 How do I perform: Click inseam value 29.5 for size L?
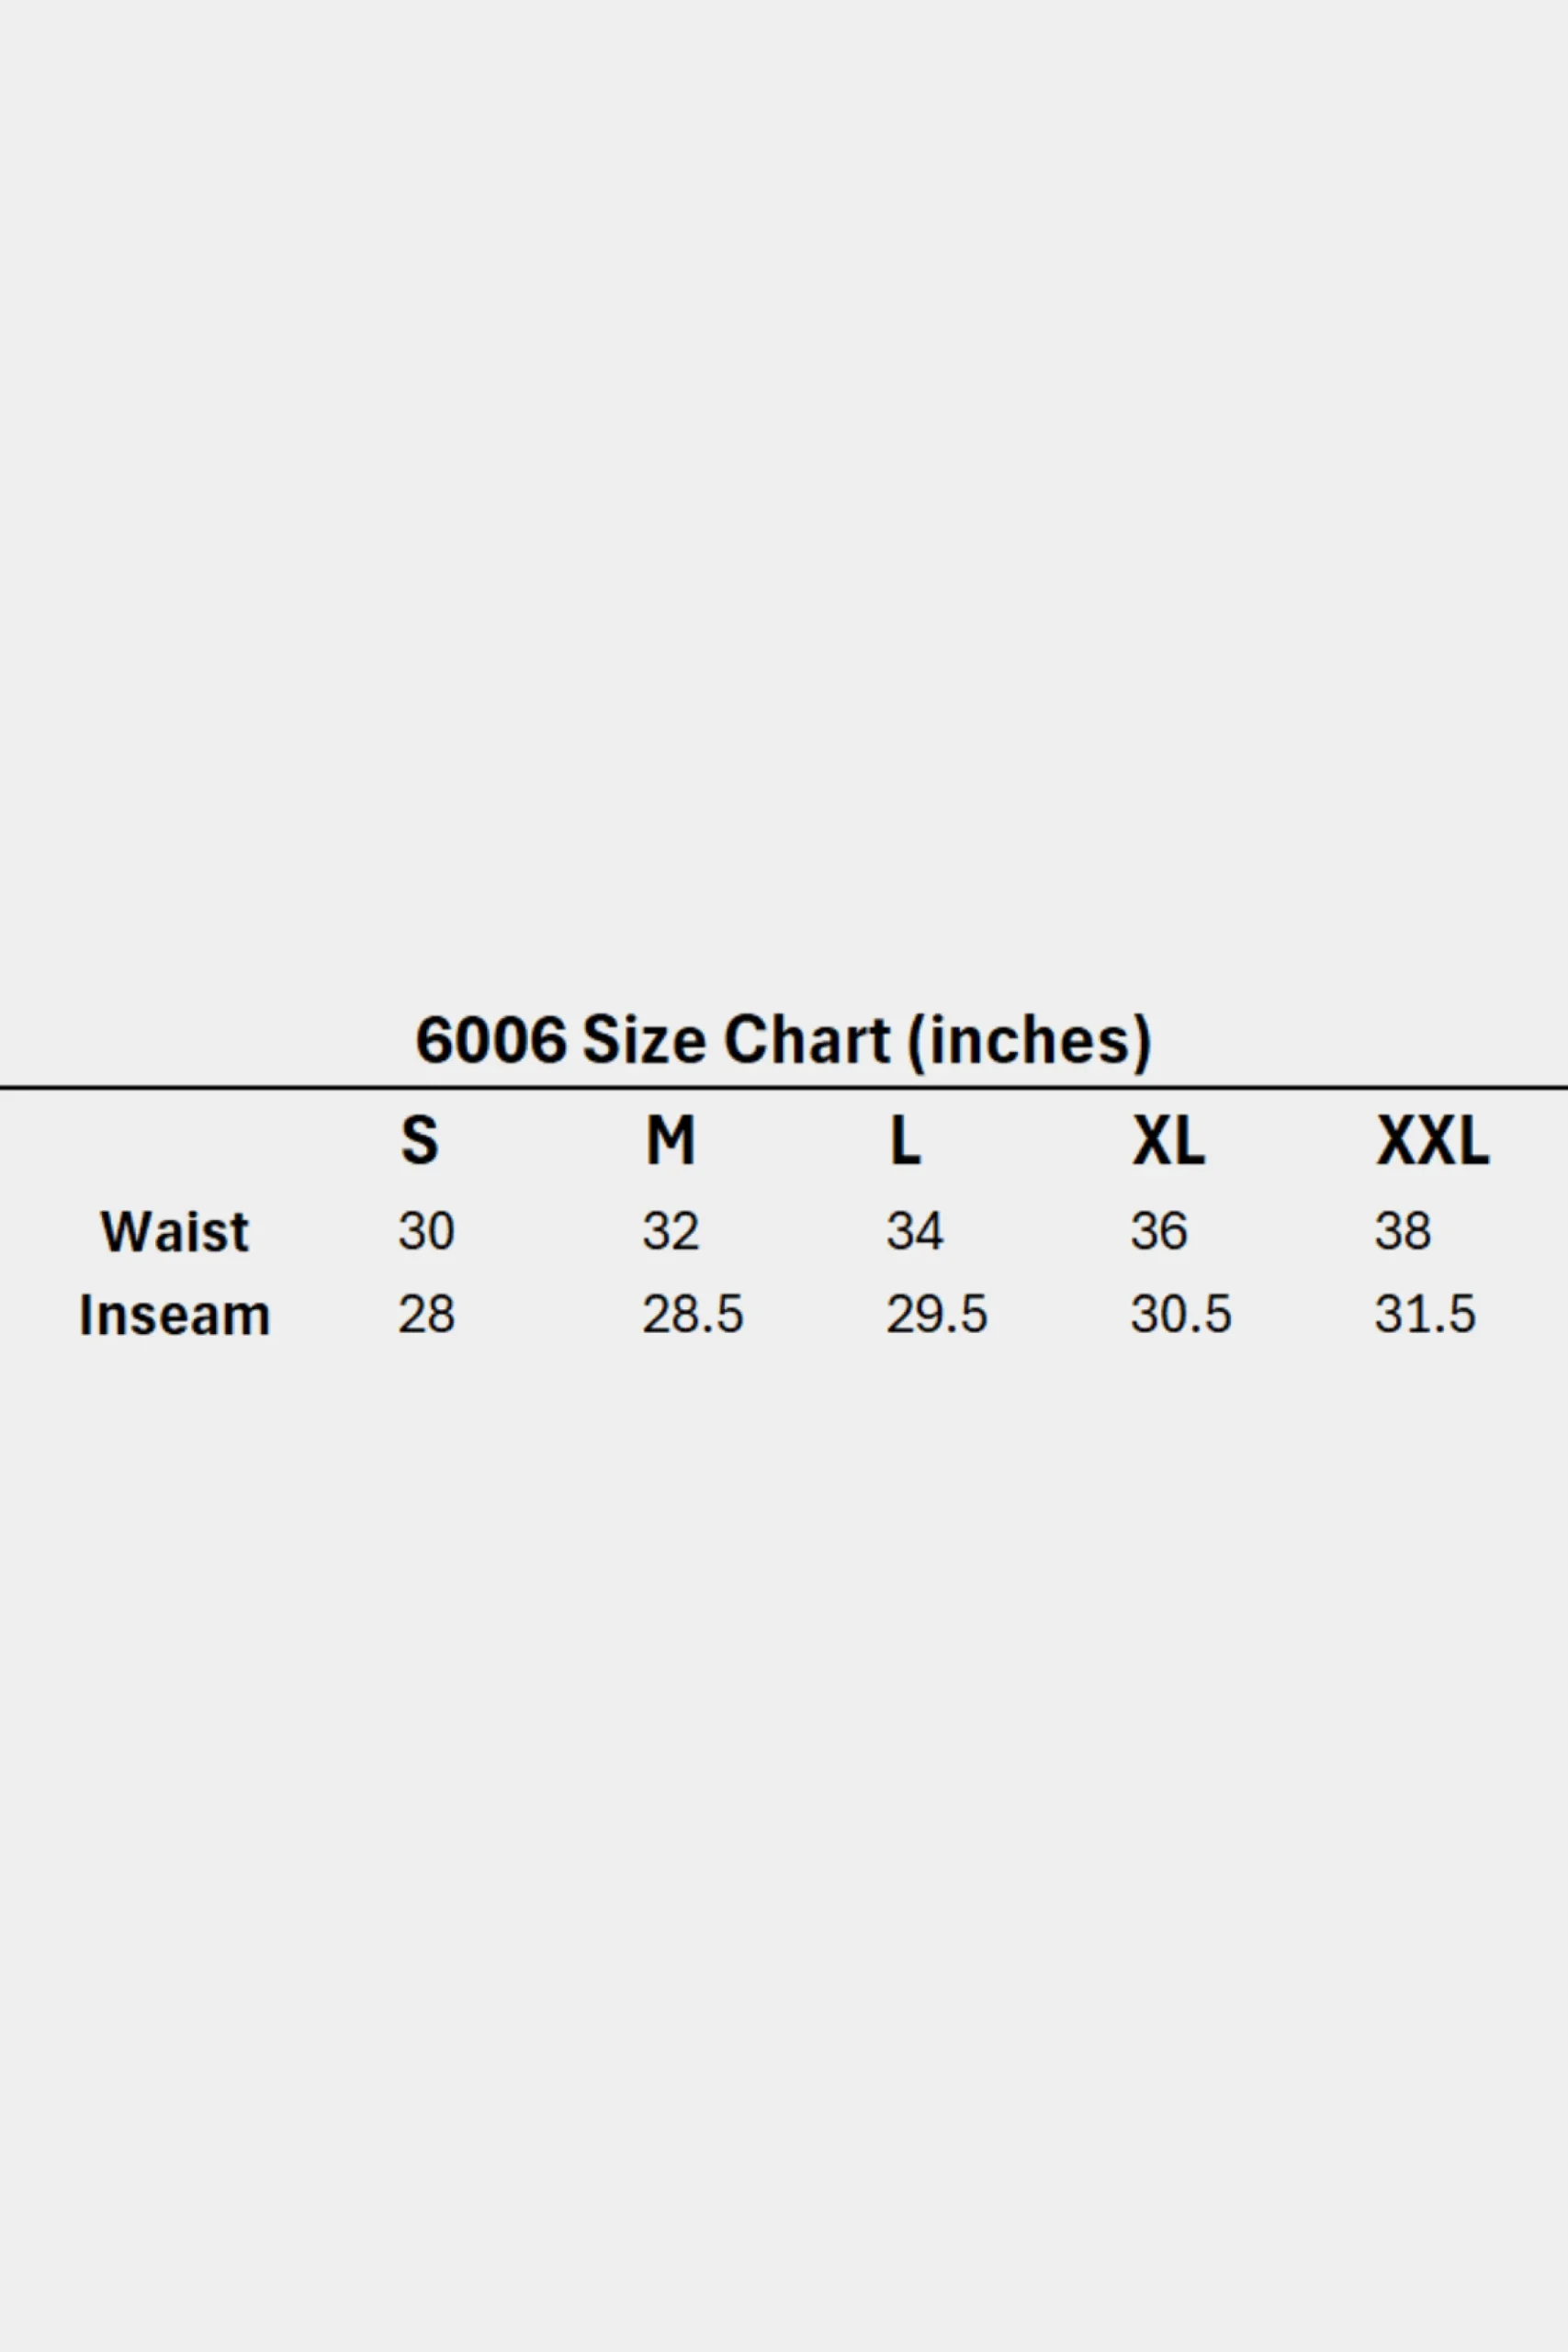coord(937,1314)
